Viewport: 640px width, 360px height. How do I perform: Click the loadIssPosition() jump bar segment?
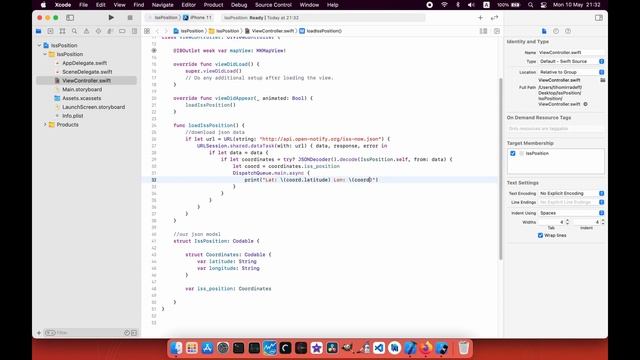pos(321,31)
